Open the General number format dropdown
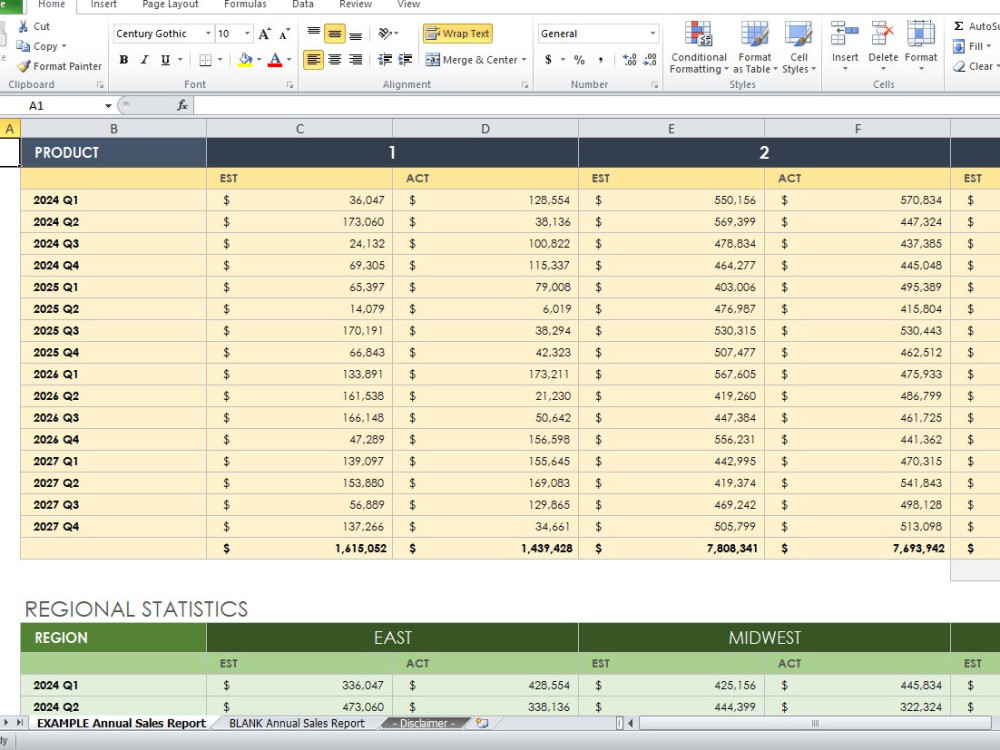The height and width of the screenshot is (750, 1000). (x=652, y=33)
